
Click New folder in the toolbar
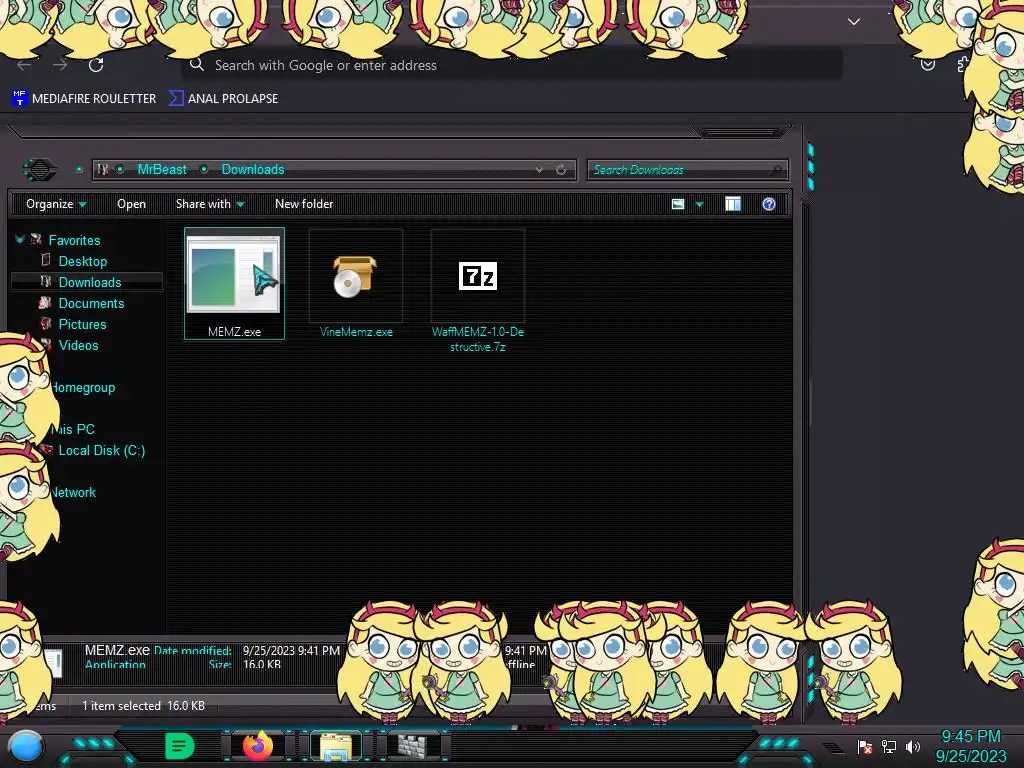[x=304, y=204]
